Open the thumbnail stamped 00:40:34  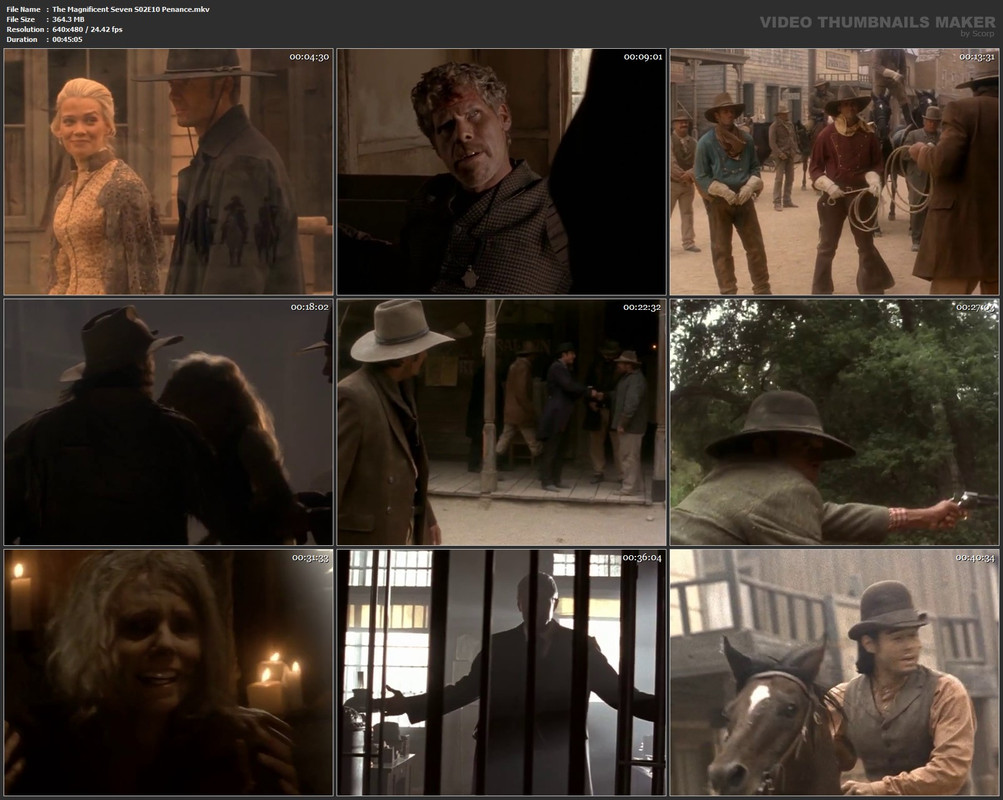pyautogui.click(x=834, y=672)
